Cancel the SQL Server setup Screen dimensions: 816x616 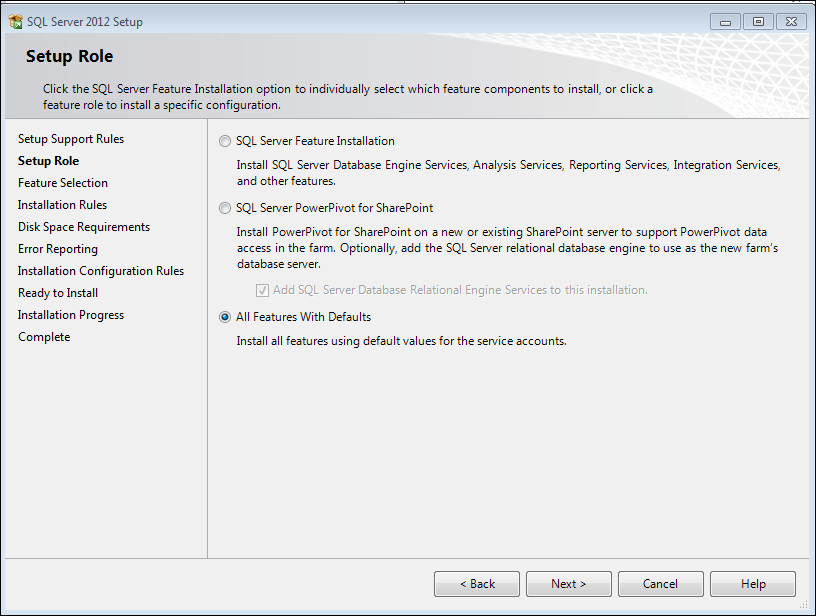pos(660,584)
